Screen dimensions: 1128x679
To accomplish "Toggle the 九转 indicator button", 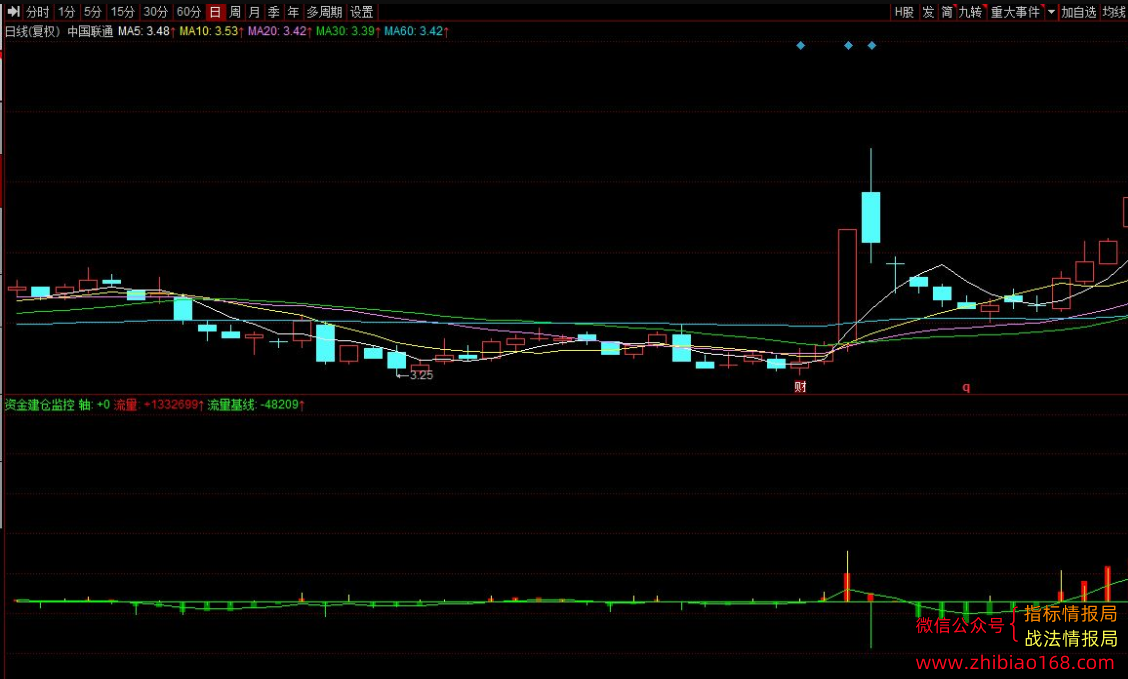I will (971, 12).
